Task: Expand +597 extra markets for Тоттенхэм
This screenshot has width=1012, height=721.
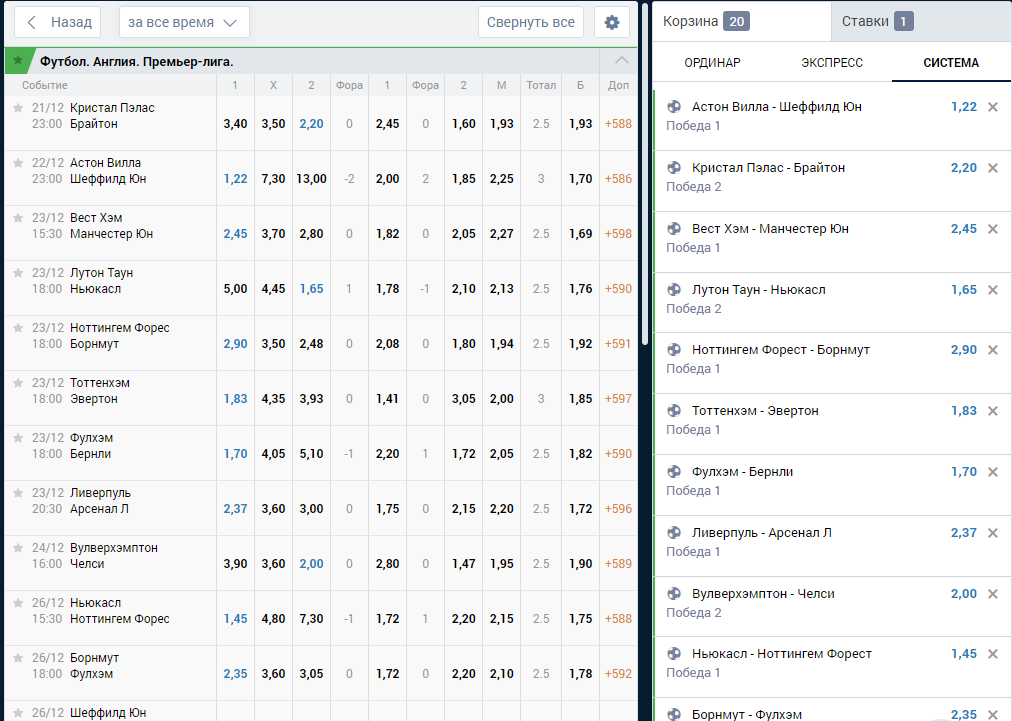Action: click(618, 398)
